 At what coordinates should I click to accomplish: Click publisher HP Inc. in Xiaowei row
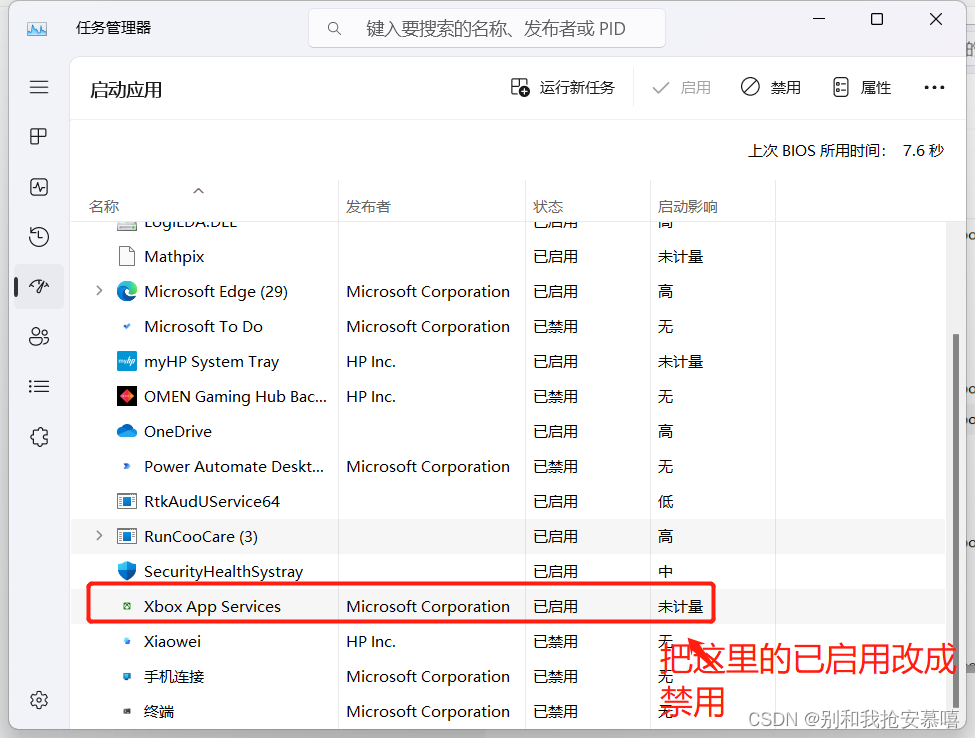click(x=371, y=642)
